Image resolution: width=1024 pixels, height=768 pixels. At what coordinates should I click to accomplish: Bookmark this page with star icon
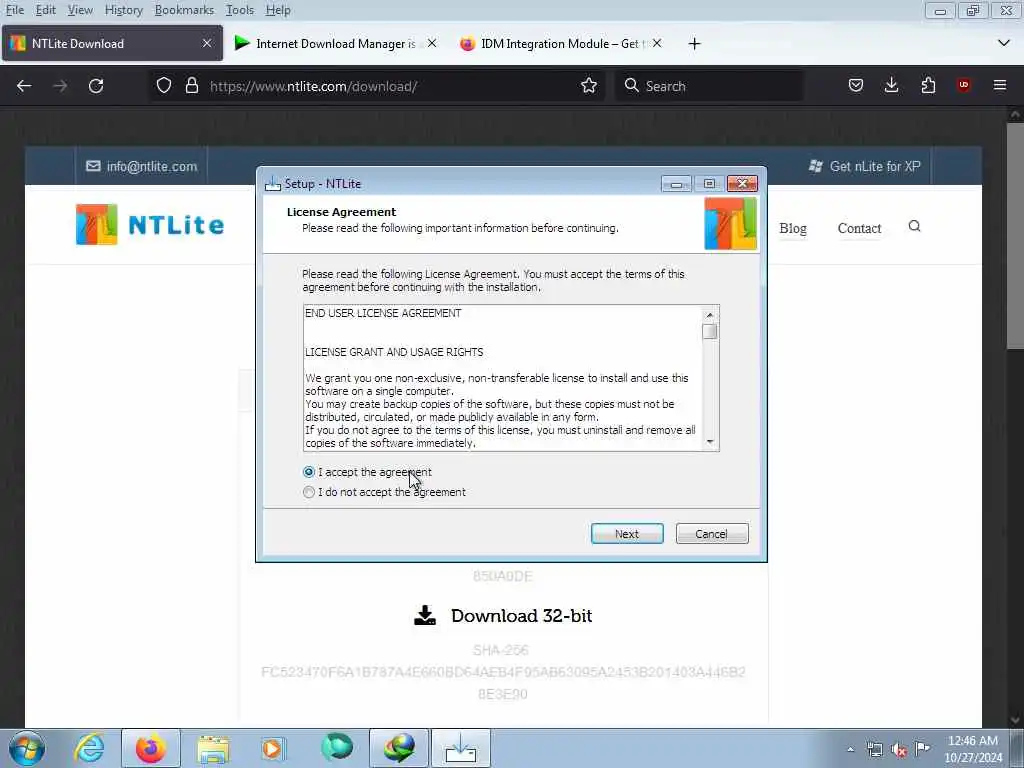tap(588, 86)
